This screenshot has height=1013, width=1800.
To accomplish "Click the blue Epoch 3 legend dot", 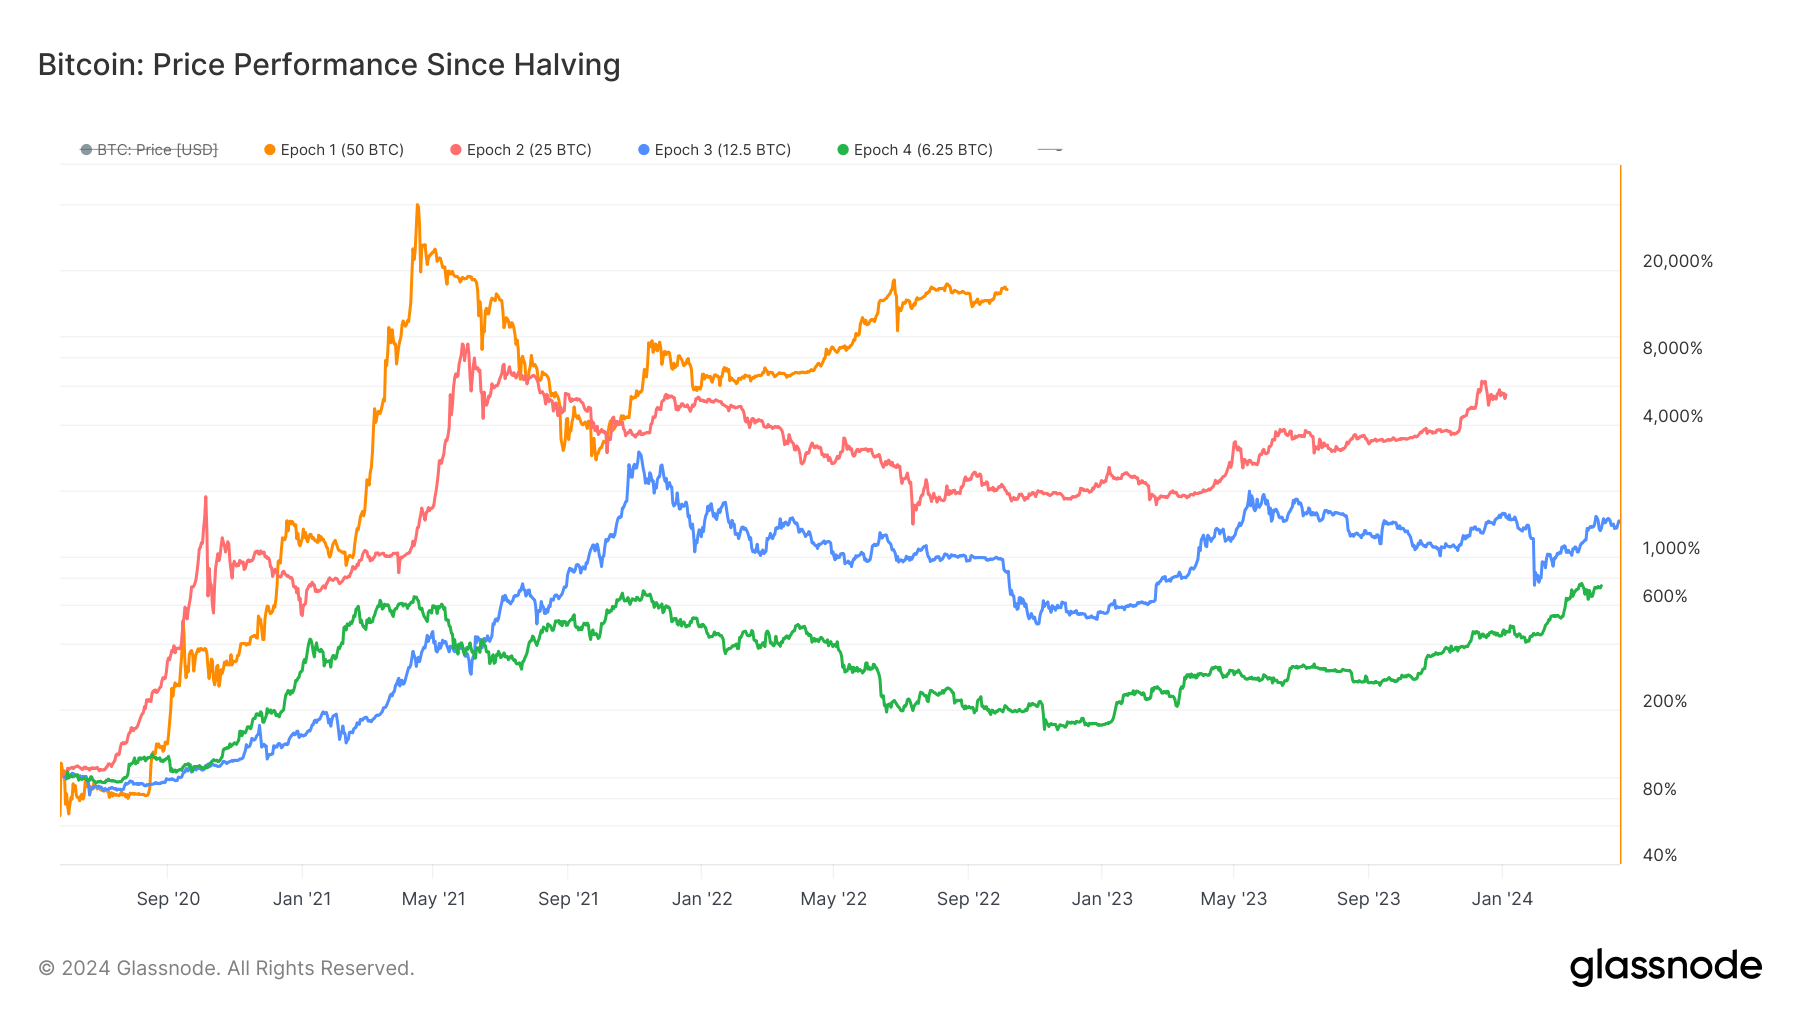I will [644, 150].
